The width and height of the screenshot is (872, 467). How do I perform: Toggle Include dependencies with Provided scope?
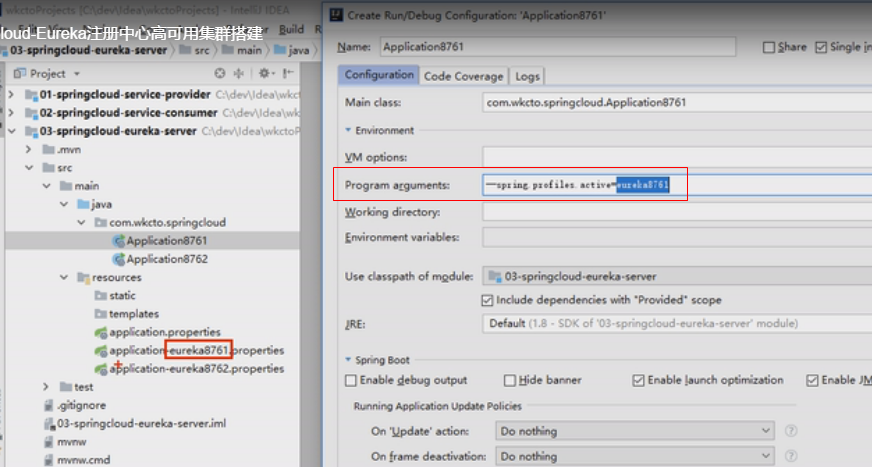click(x=487, y=300)
